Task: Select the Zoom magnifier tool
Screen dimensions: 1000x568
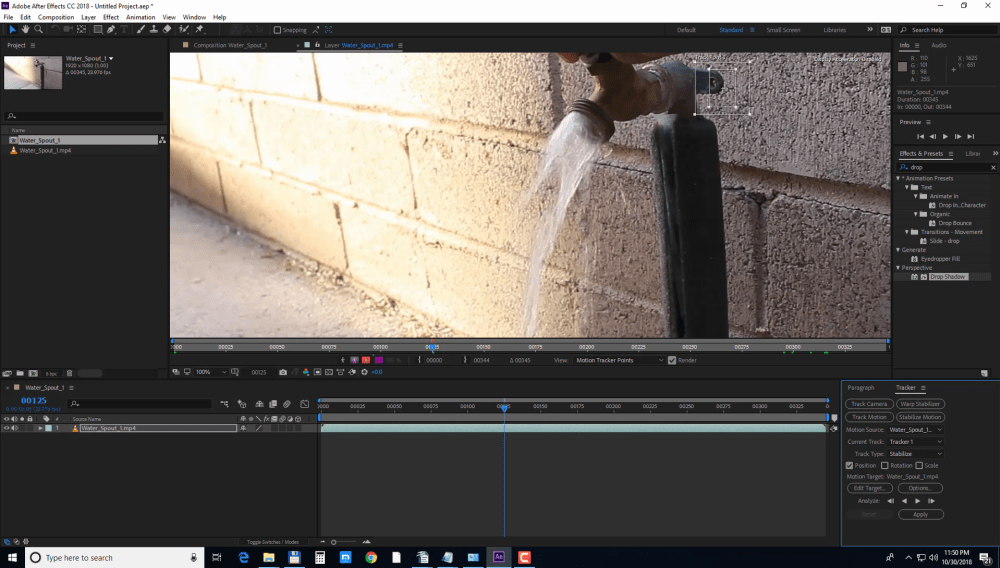Action: pyautogui.click(x=38, y=29)
